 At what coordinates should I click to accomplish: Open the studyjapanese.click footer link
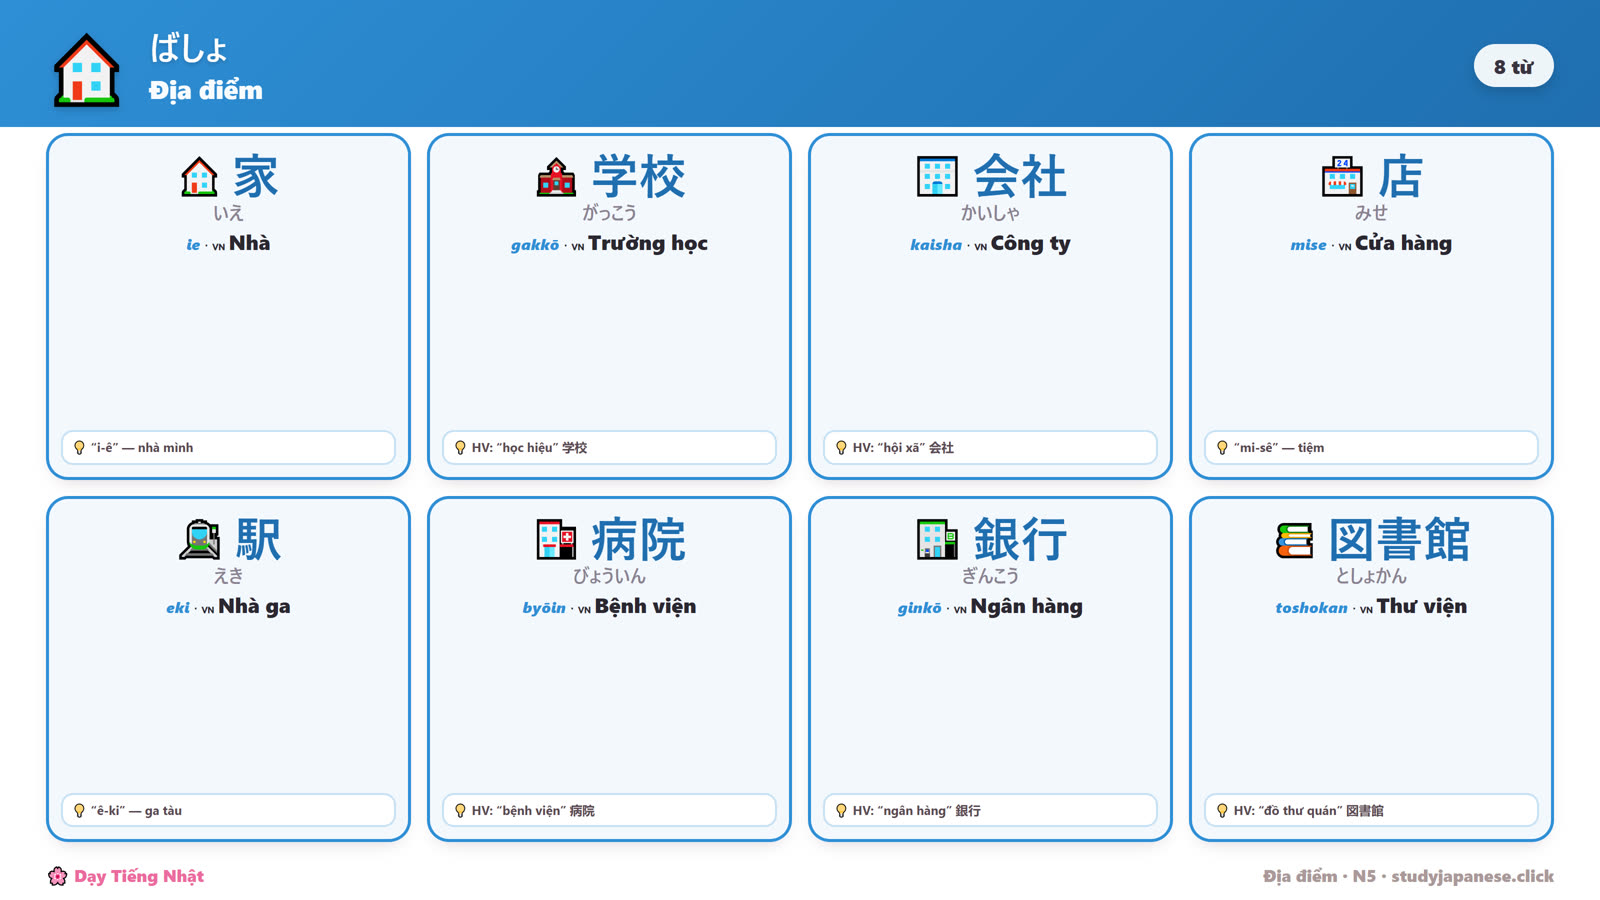(1472, 877)
